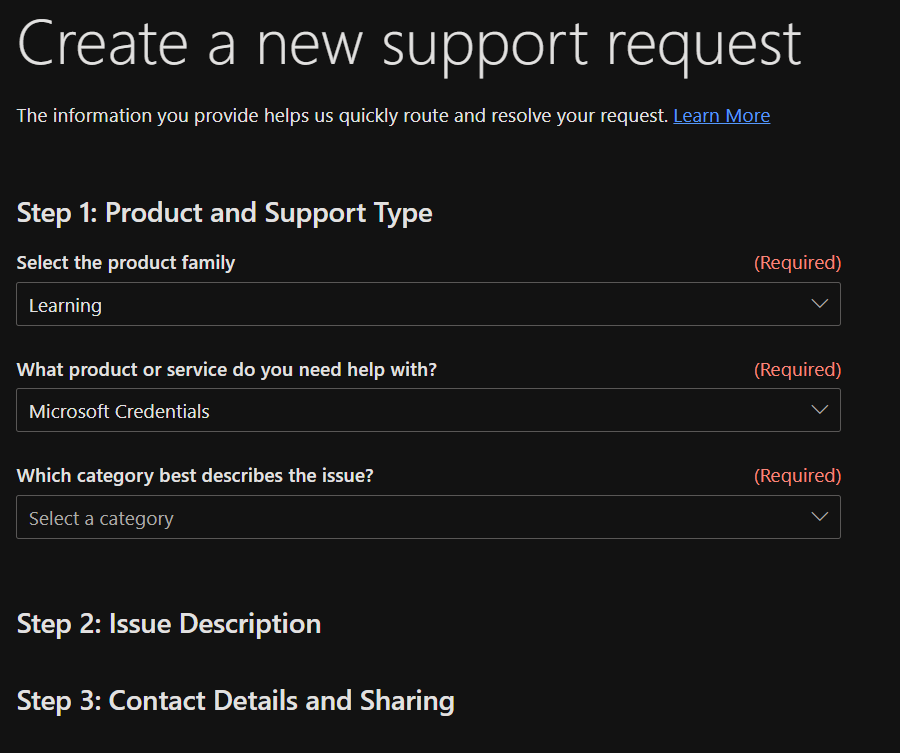Screen dimensions: 900x753
Task: Open the Learning product family selector
Action: tap(428, 304)
